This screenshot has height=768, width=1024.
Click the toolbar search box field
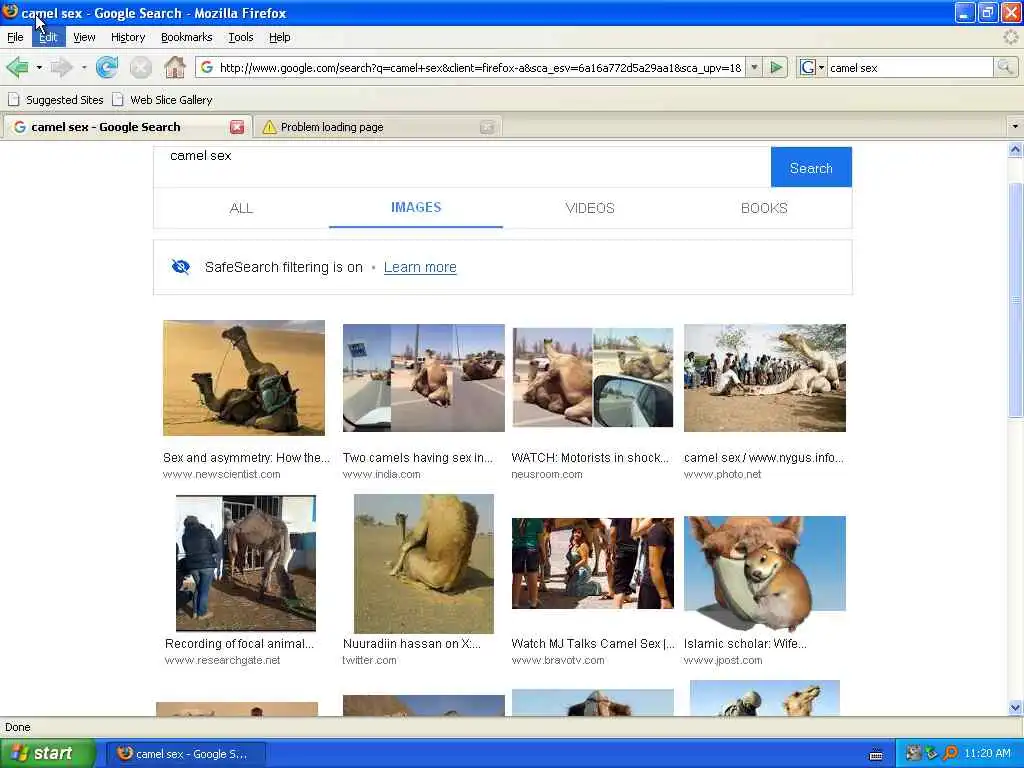(x=910, y=67)
